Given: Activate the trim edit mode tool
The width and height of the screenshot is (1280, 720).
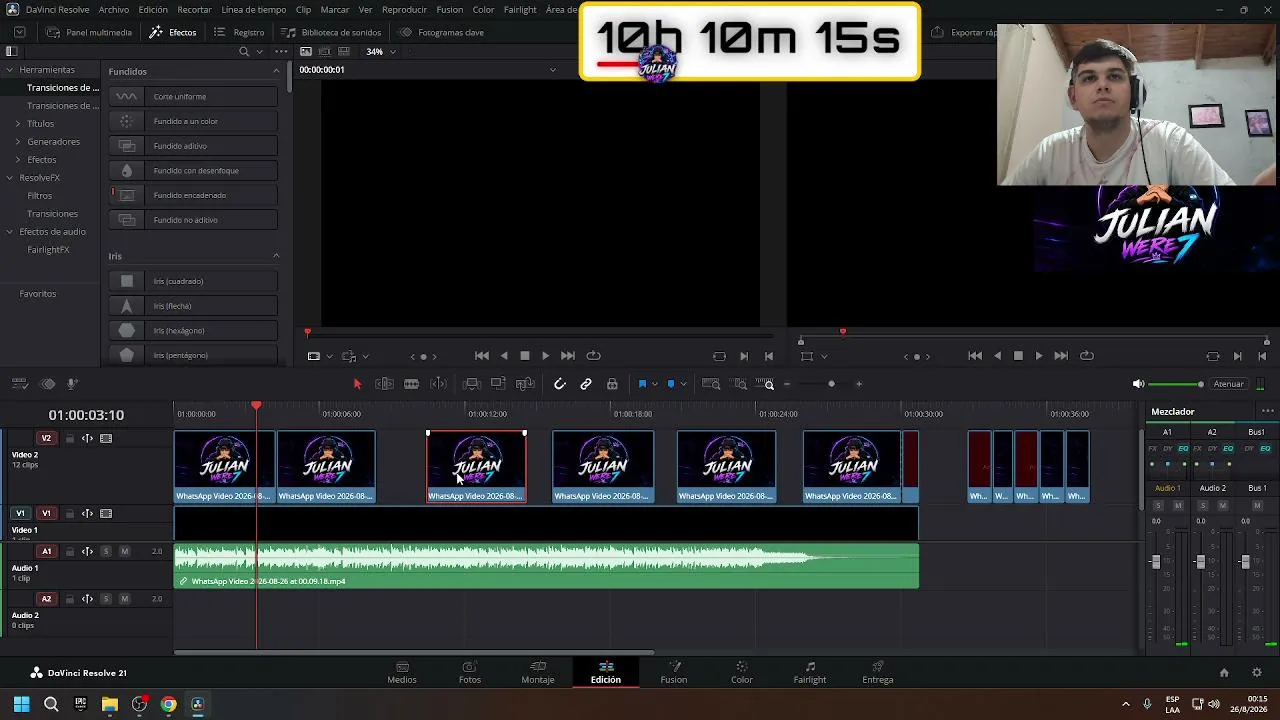Looking at the screenshot, I should (384, 384).
